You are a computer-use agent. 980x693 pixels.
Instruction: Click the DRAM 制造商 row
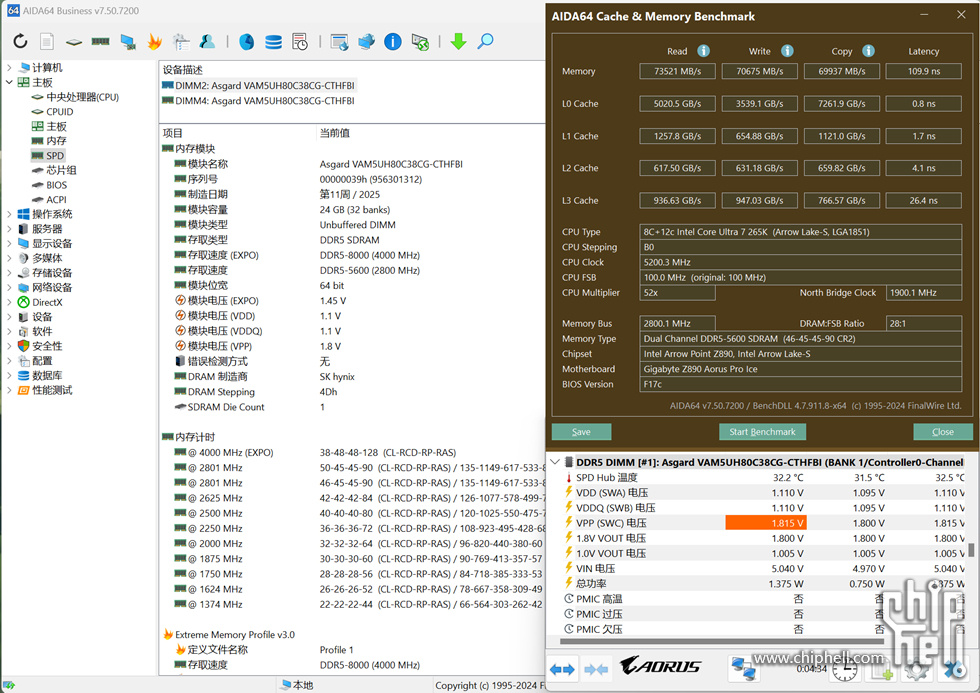pos(353,377)
